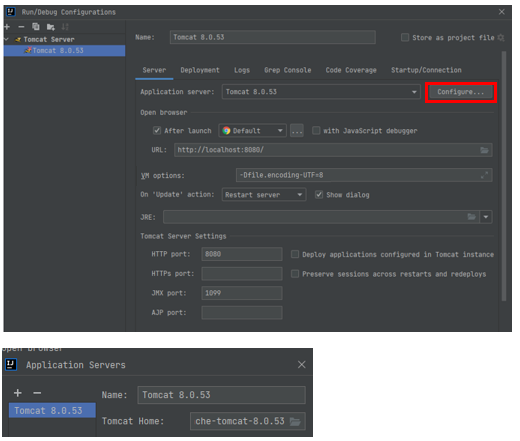This screenshot has width=520, height=441.
Task: Switch to the Deployment tab
Action: tap(200, 70)
